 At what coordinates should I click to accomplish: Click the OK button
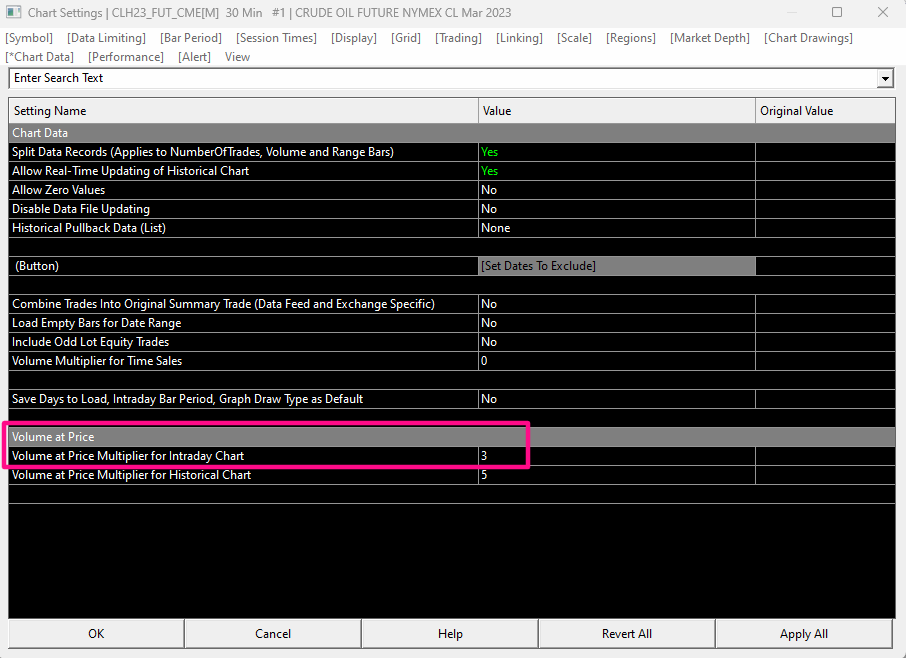(x=96, y=634)
